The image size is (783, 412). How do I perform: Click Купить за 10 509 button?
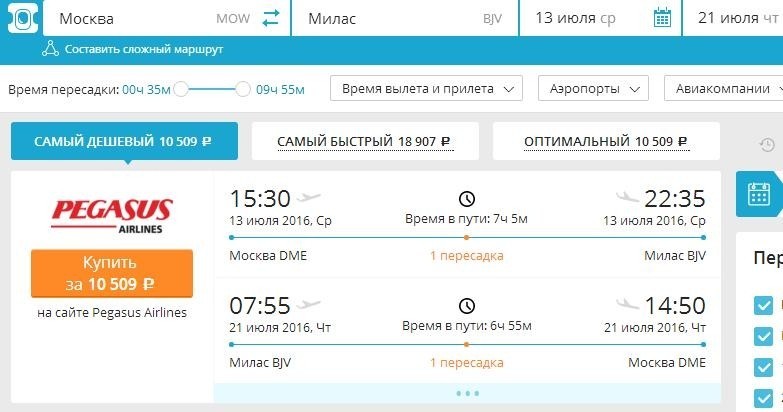(x=112, y=274)
